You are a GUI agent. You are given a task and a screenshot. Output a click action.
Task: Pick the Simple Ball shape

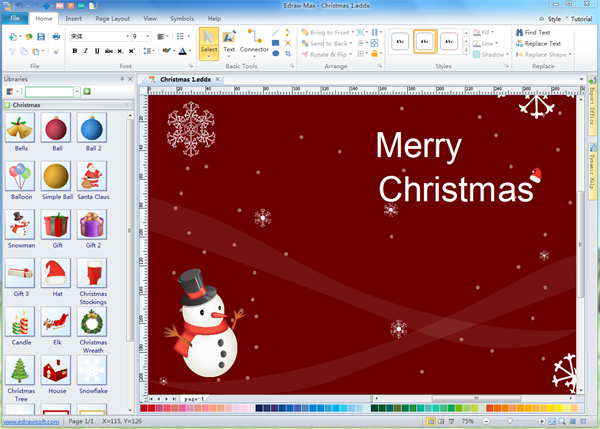click(56, 176)
